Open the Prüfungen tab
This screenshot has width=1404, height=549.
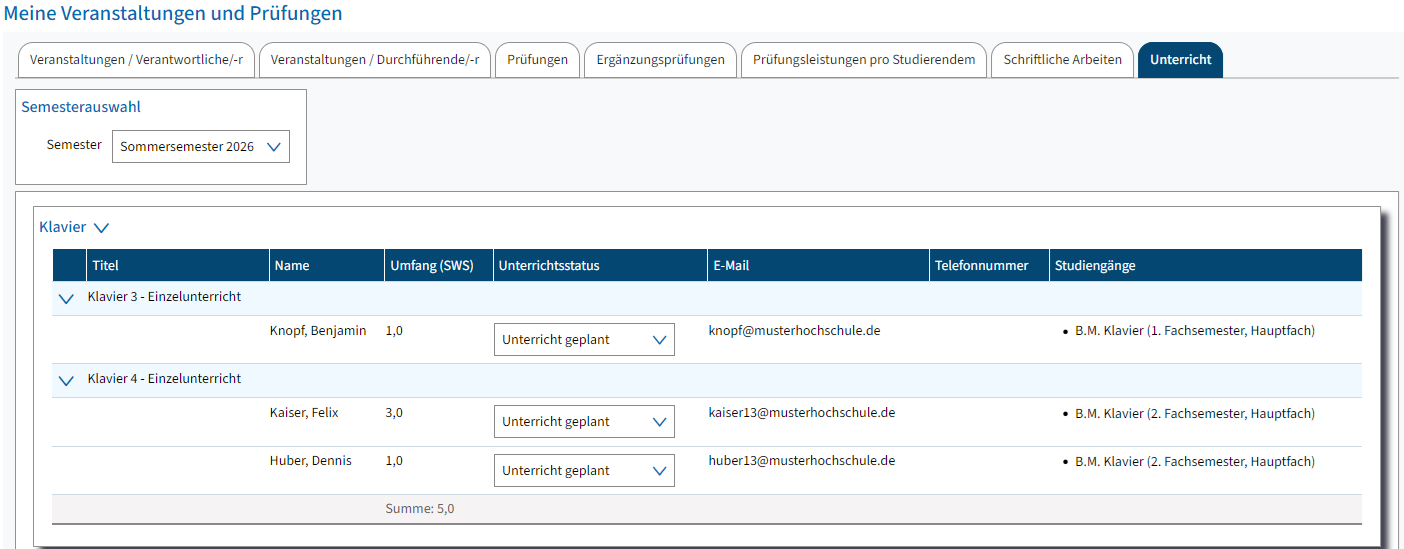coord(537,60)
